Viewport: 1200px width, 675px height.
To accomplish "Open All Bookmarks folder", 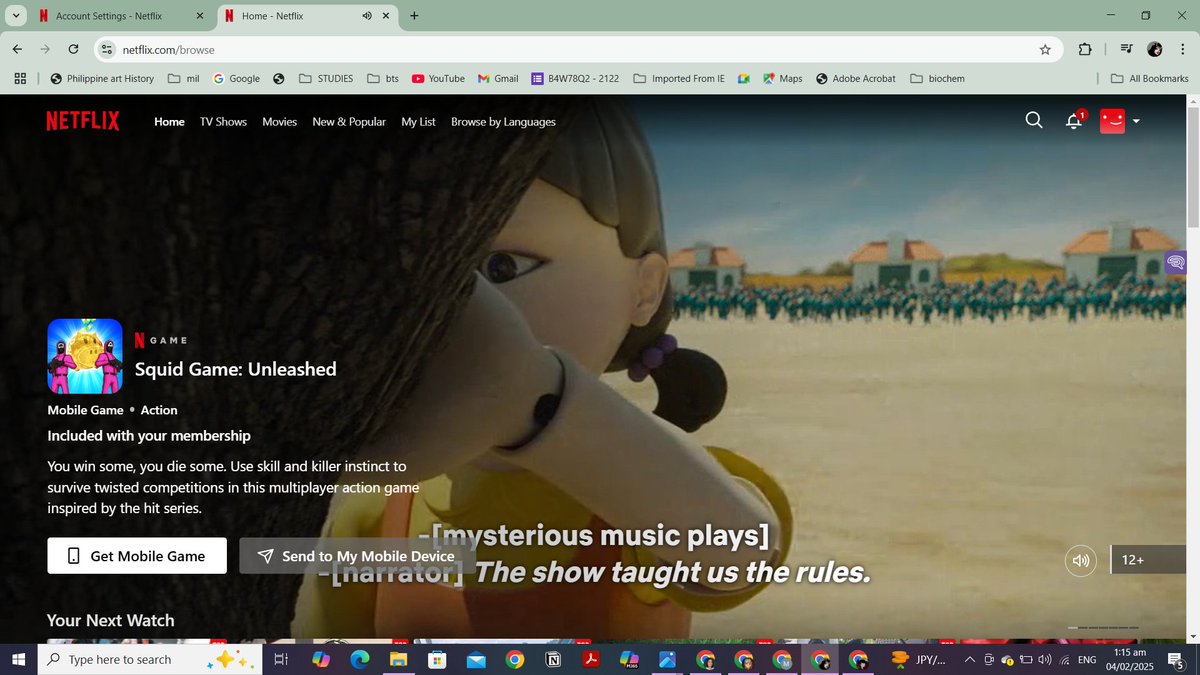I will tap(1150, 78).
